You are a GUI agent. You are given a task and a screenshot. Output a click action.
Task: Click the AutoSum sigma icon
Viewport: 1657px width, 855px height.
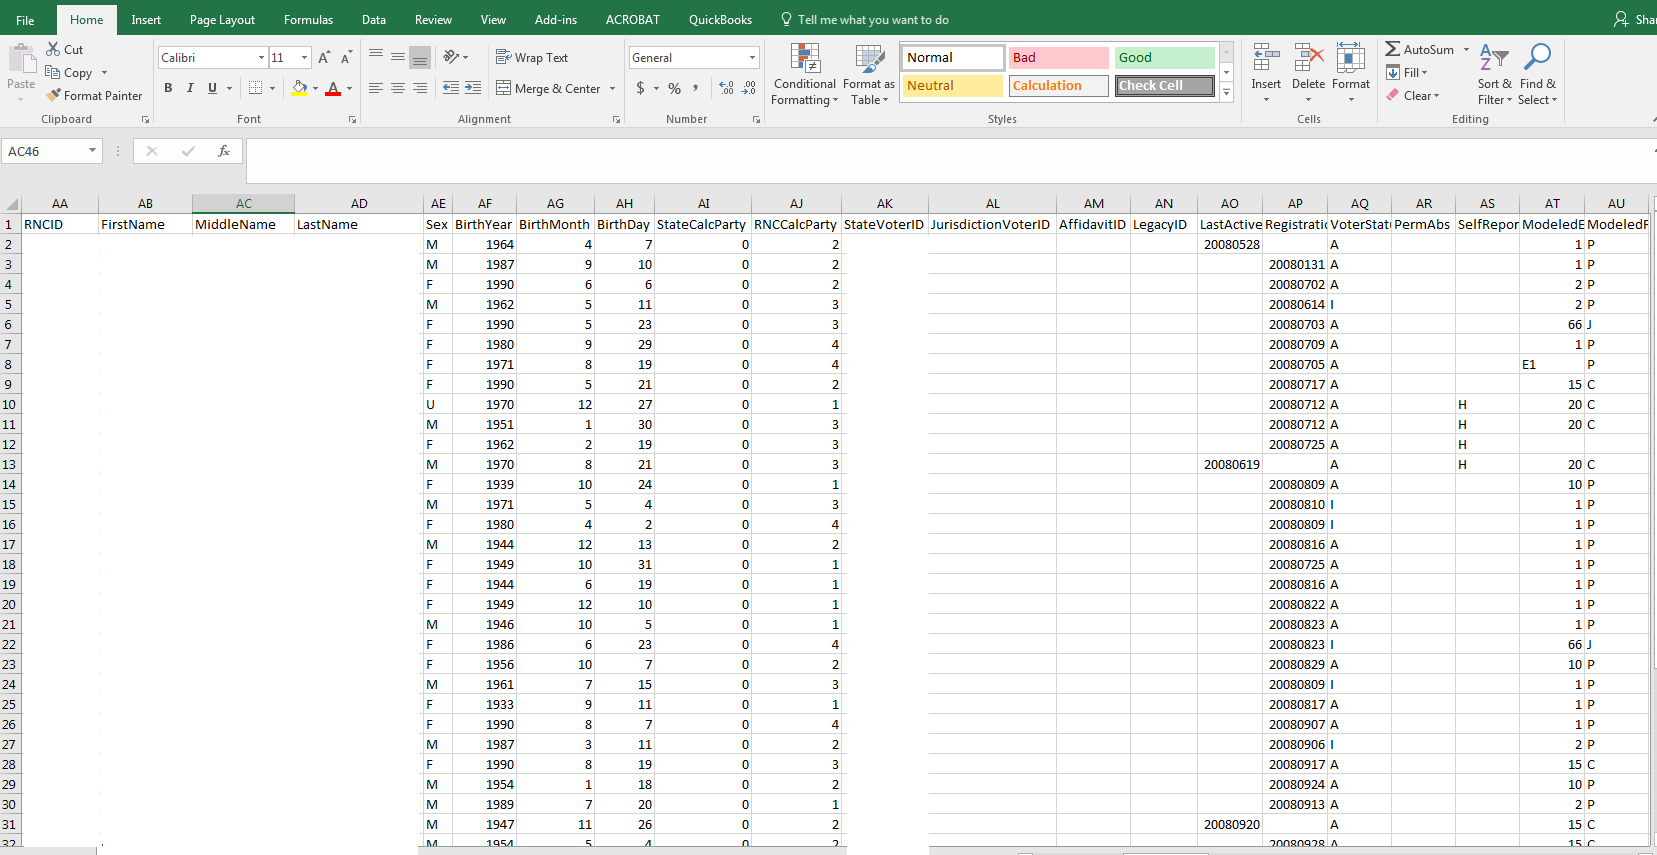pos(1392,49)
